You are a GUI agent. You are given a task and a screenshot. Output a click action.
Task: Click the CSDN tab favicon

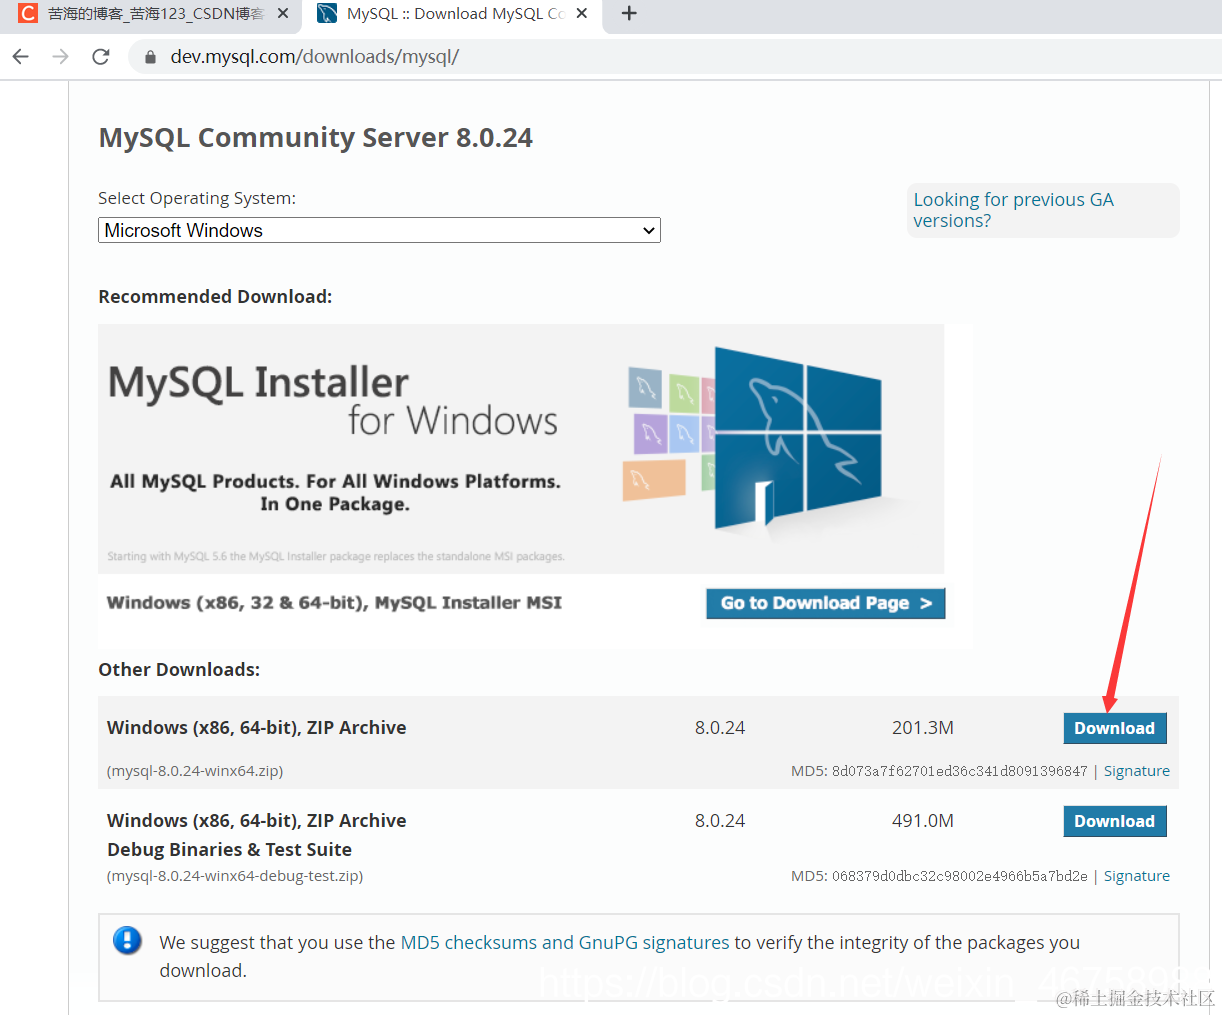tap(28, 14)
